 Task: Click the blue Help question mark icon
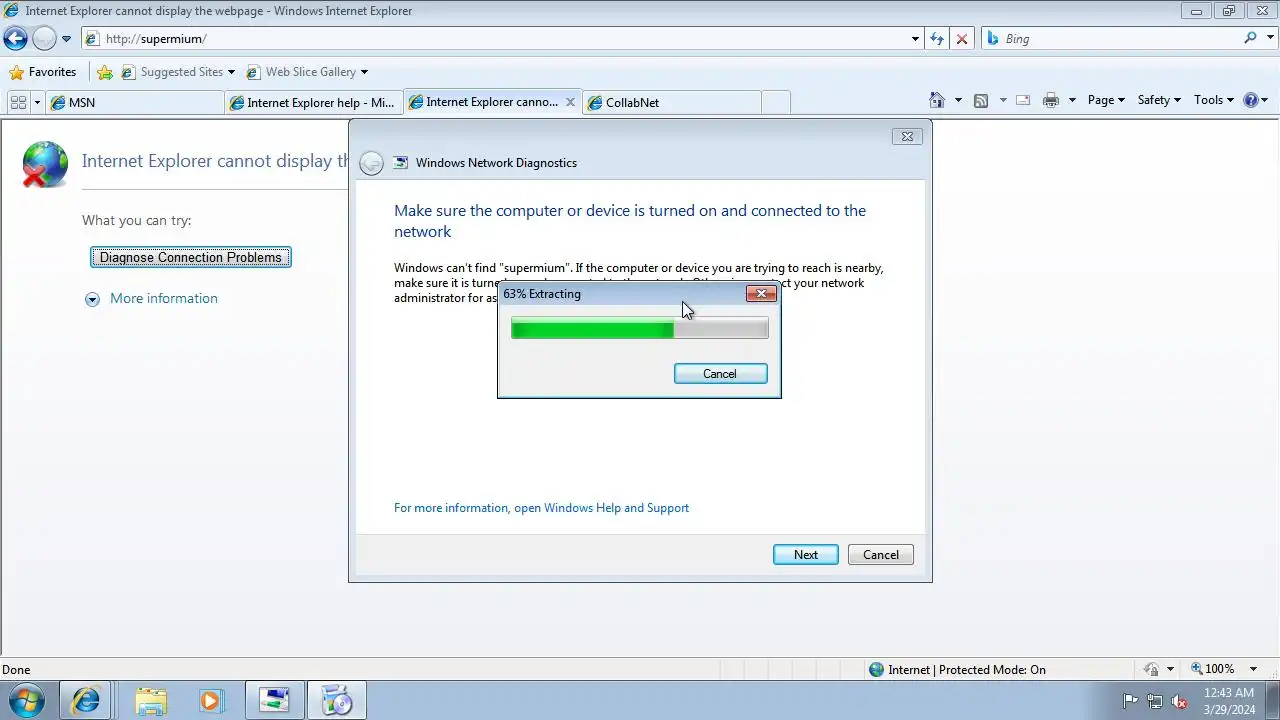pos(1250,100)
